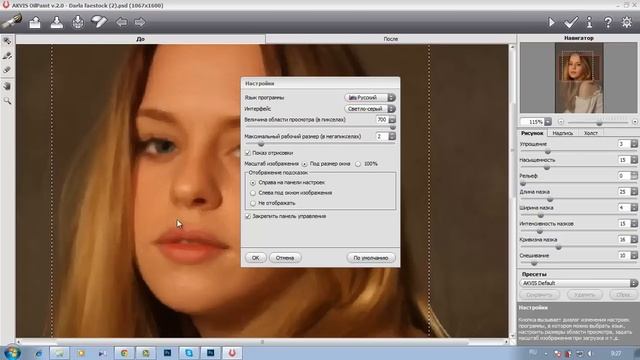The image size is (640, 360).
Task: Open the 'Надпись' settings tab
Action: click(562, 133)
